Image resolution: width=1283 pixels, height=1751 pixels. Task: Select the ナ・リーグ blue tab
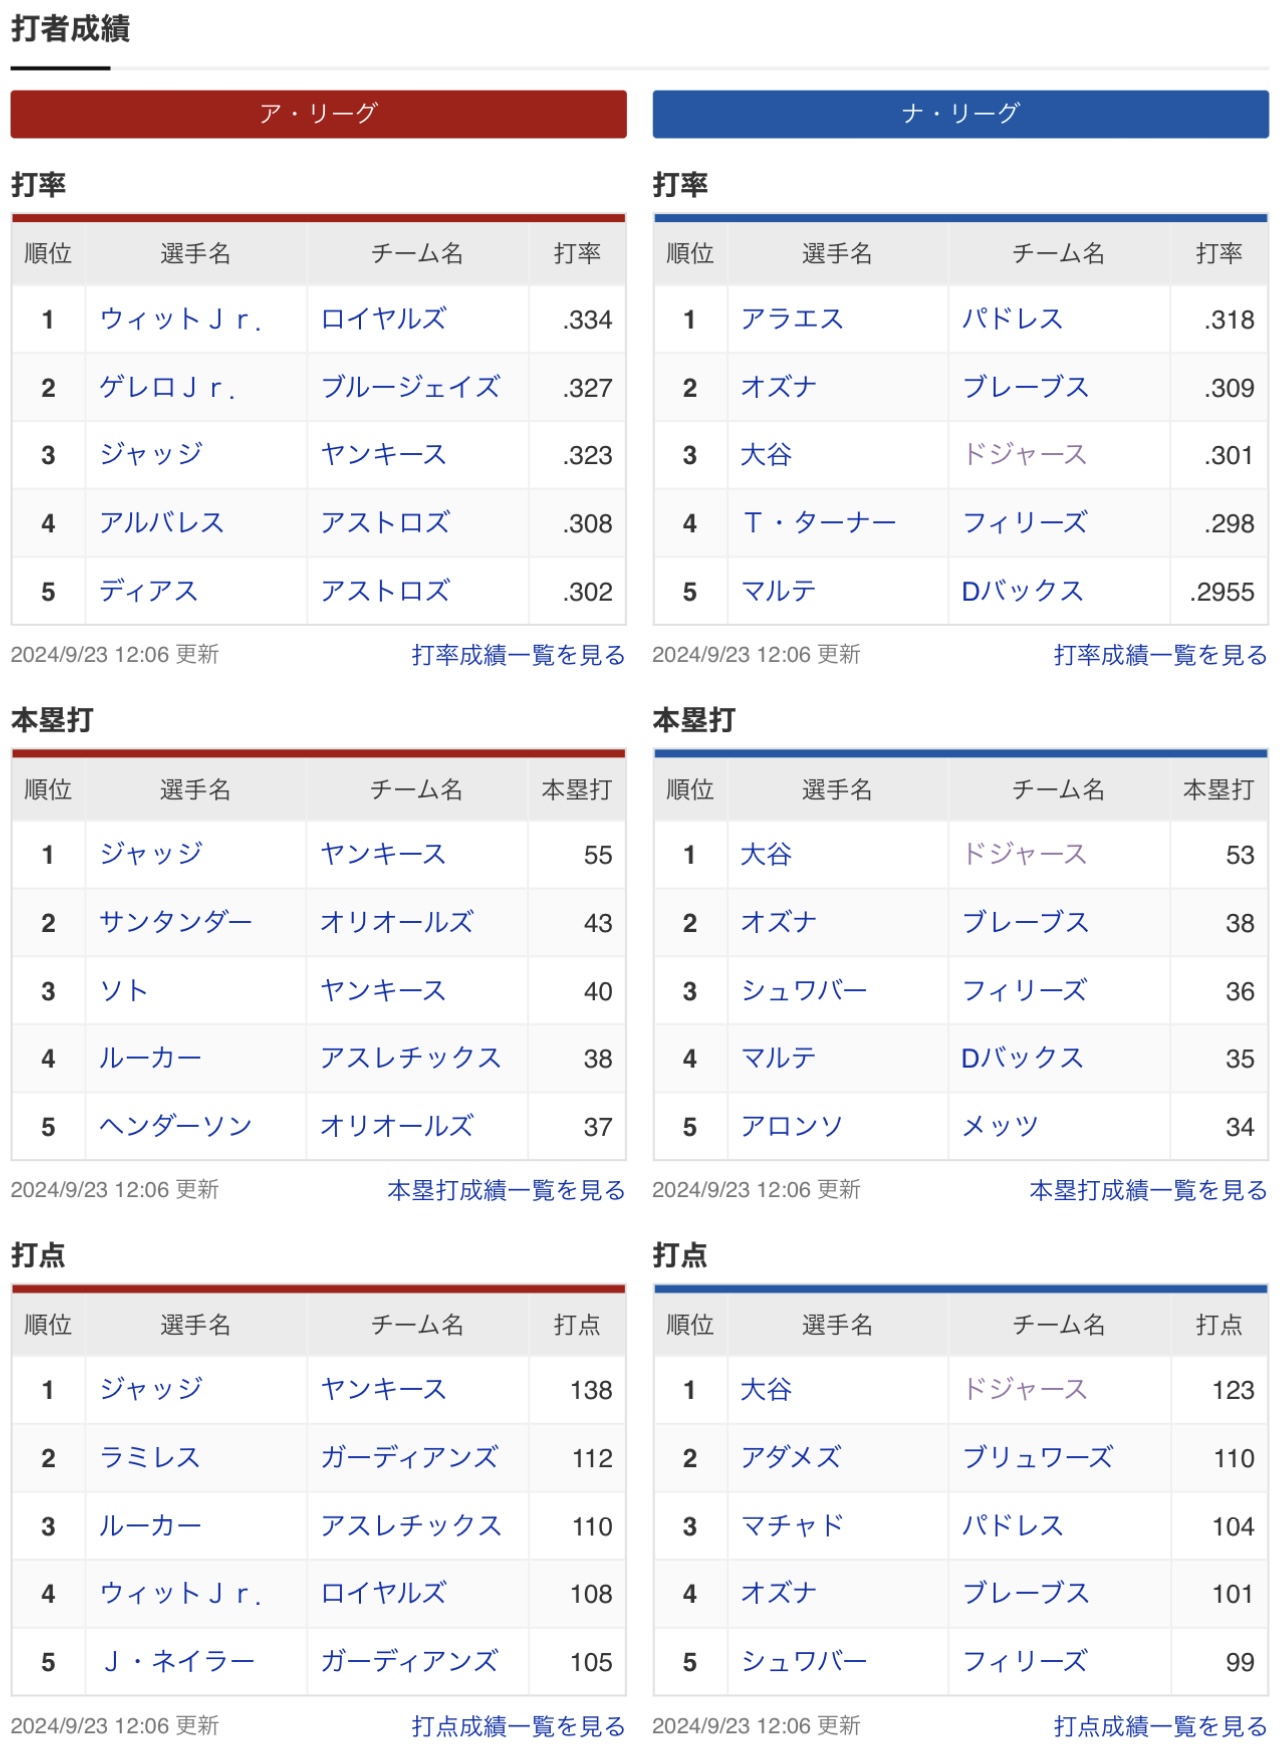coord(960,114)
